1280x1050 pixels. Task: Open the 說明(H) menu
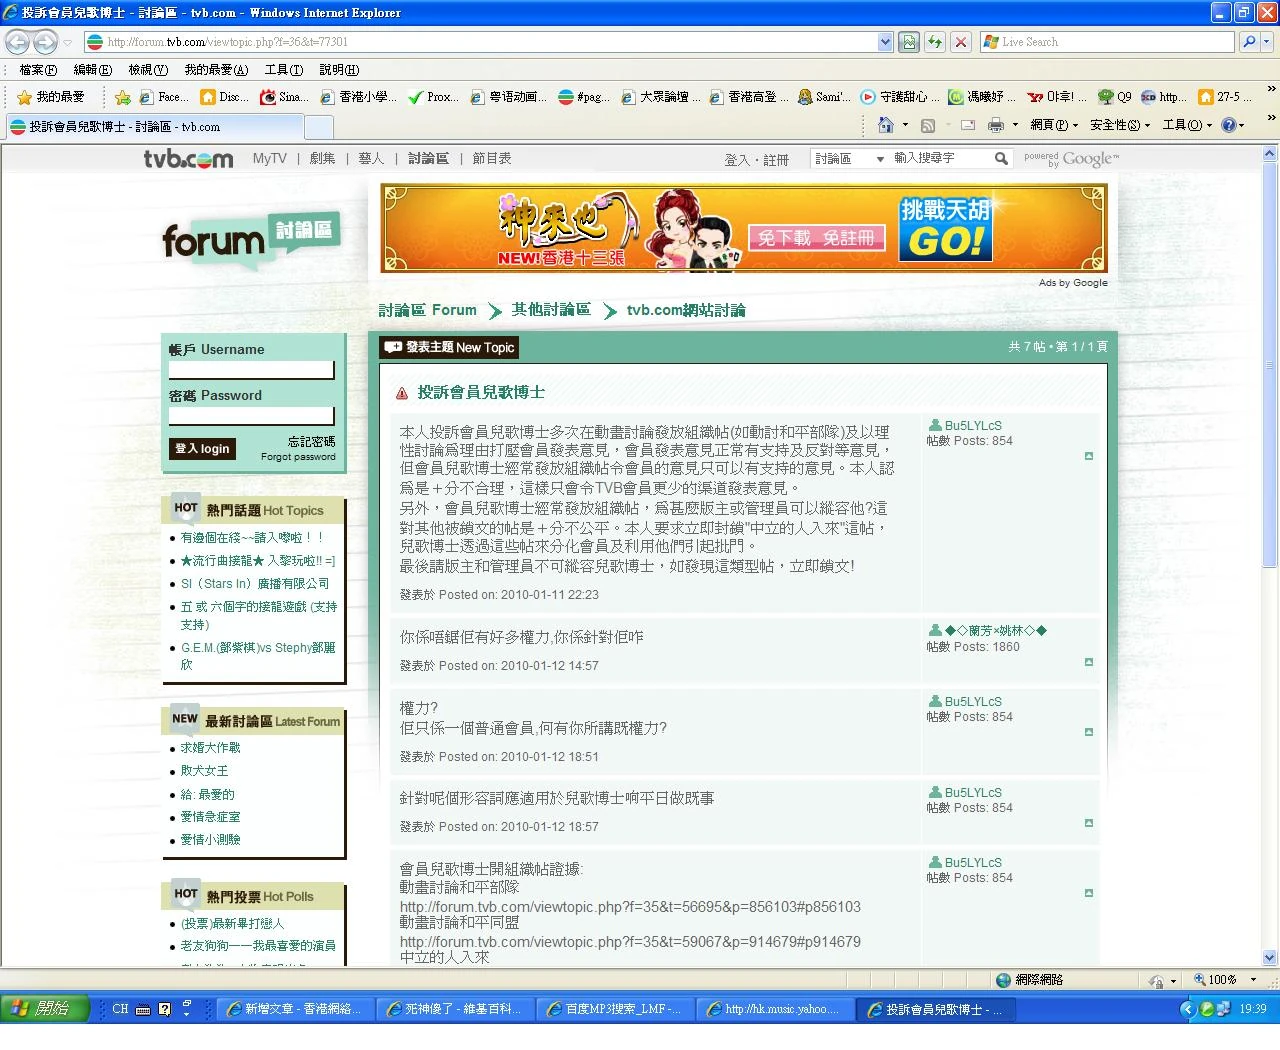(x=339, y=70)
